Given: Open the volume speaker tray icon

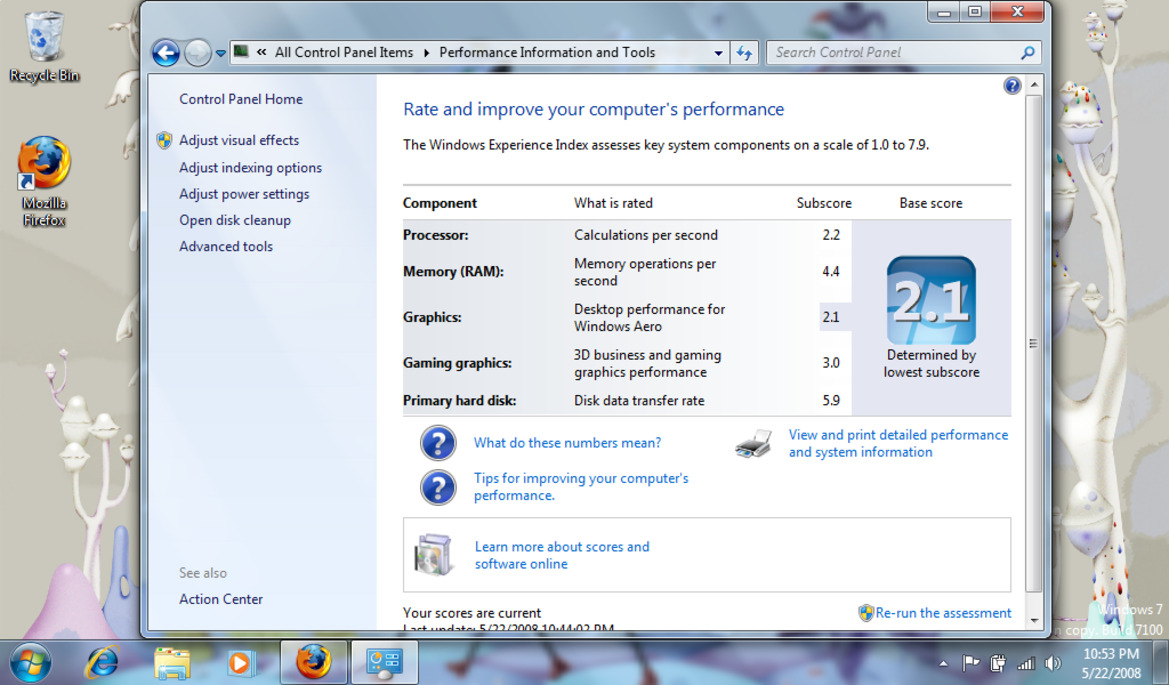Looking at the screenshot, I should [1053, 663].
